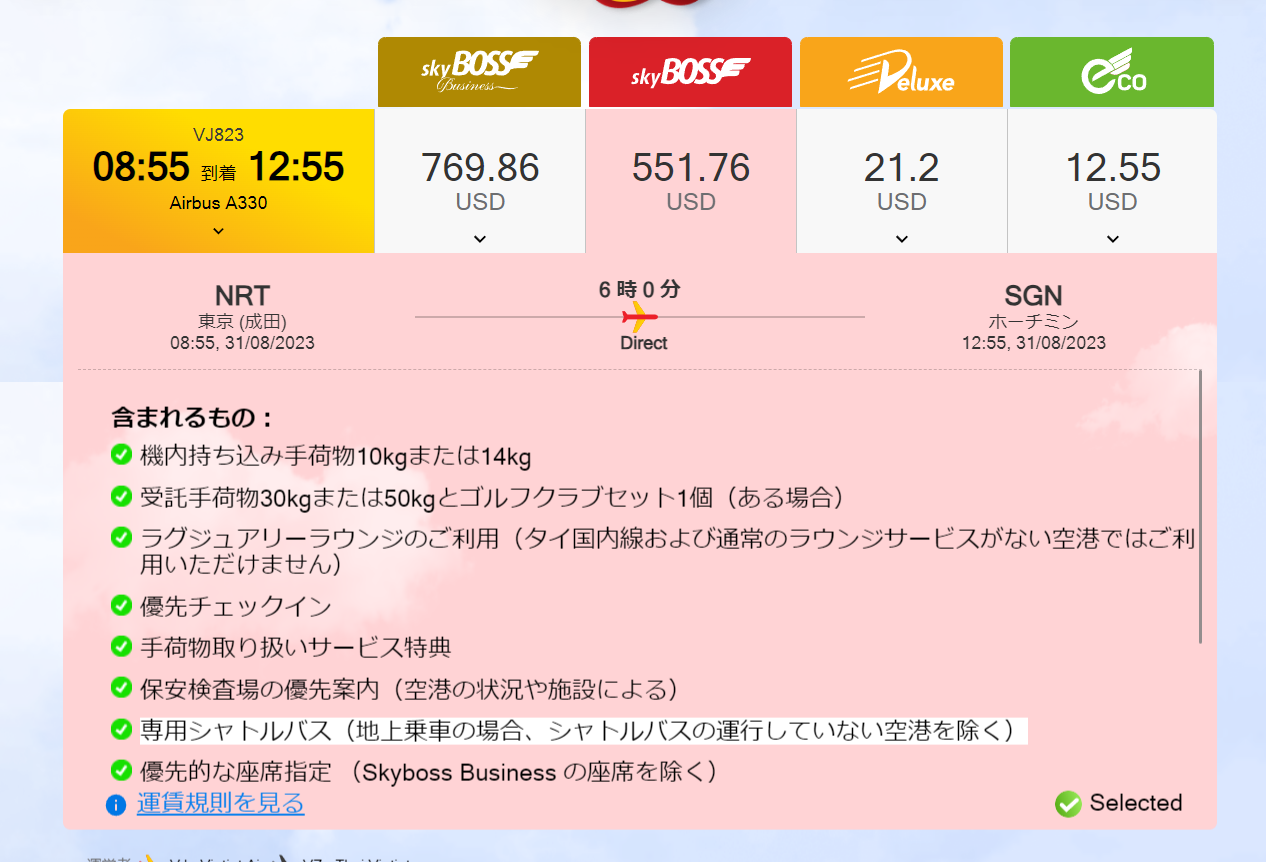Click the ホーチミン city name

tap(1033, 322)
